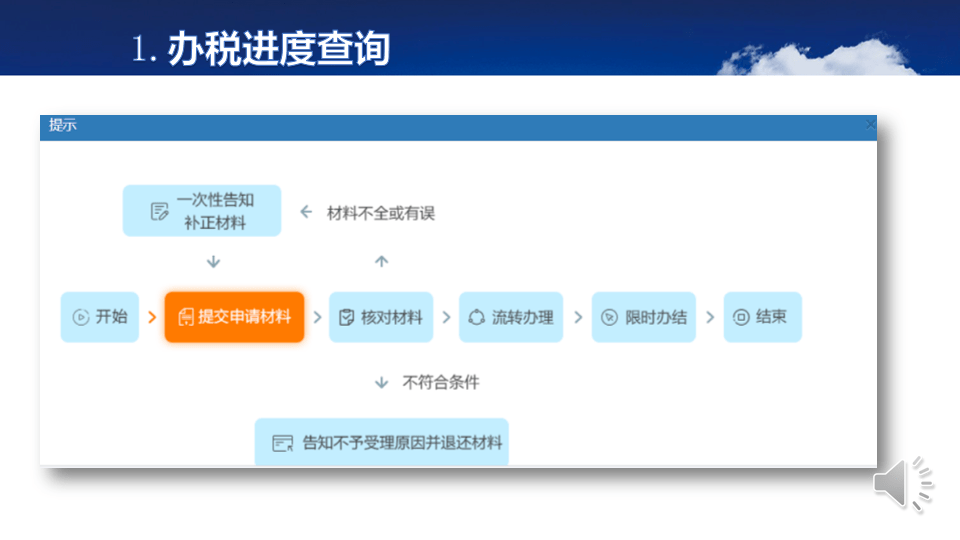Click the circulation icon in the 流转办理 step
The image size is (960, 540).
tap(476, 317)
